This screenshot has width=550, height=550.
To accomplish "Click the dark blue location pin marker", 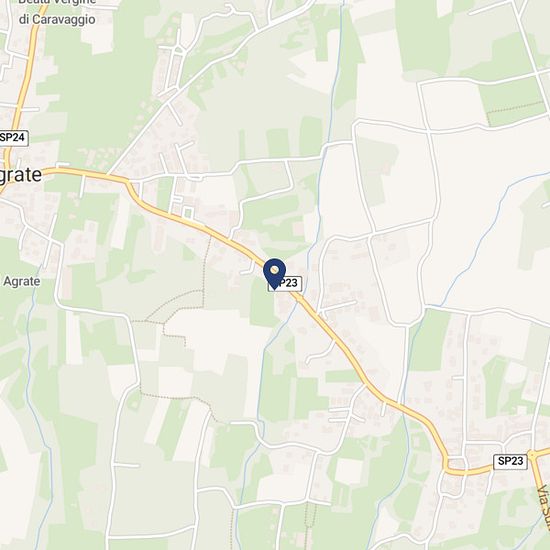I will click(275, 274).
